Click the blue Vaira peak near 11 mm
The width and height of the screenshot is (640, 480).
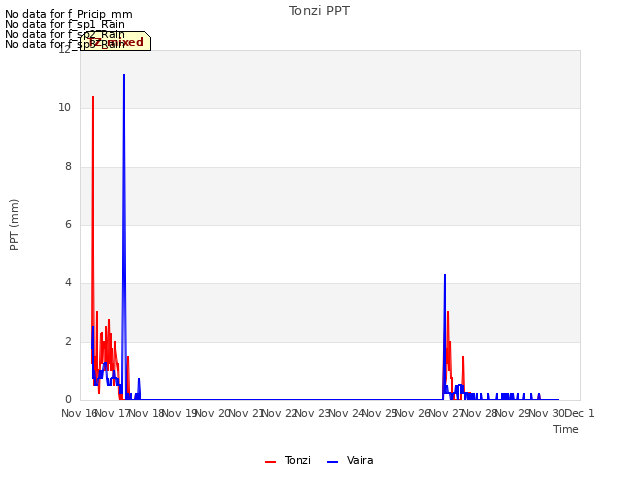124,75
